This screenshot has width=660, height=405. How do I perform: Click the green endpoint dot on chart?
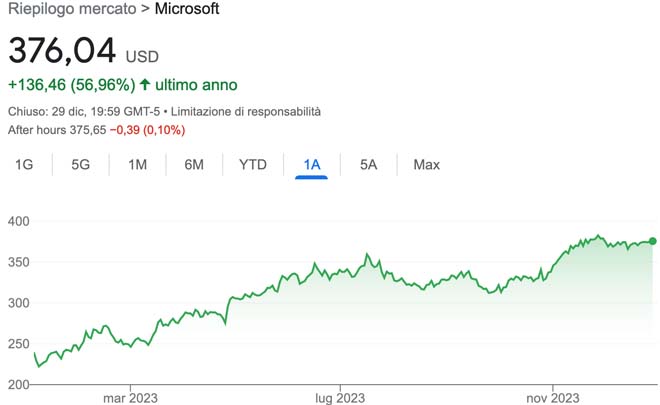(653, 241)
